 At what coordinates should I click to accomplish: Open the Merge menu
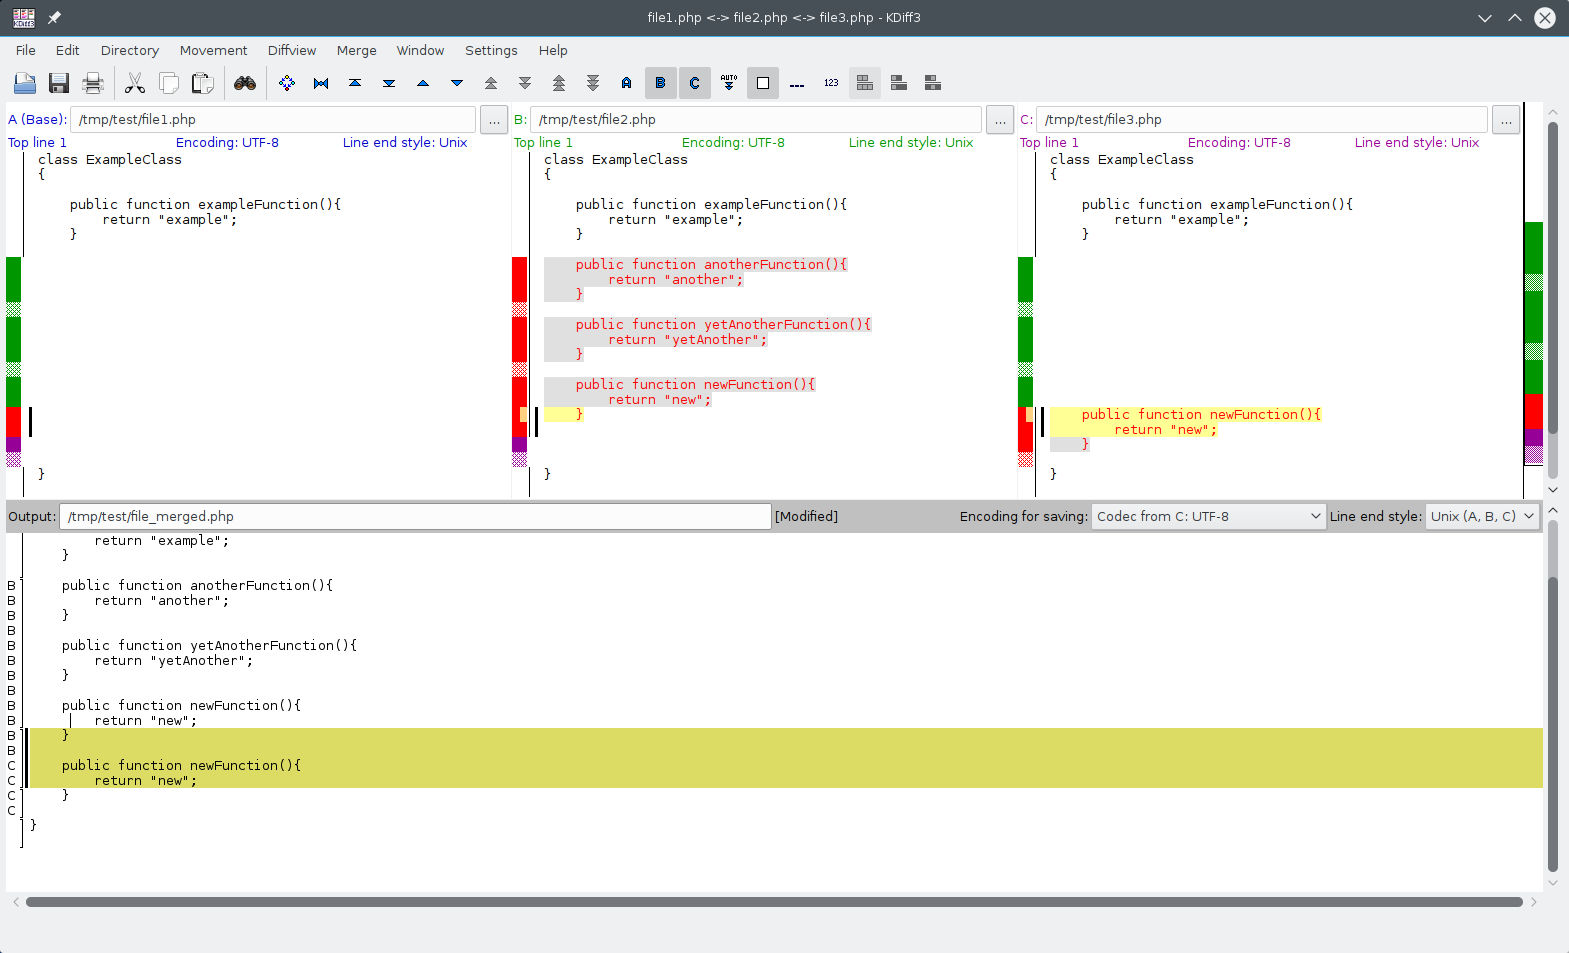pos(357,50)
